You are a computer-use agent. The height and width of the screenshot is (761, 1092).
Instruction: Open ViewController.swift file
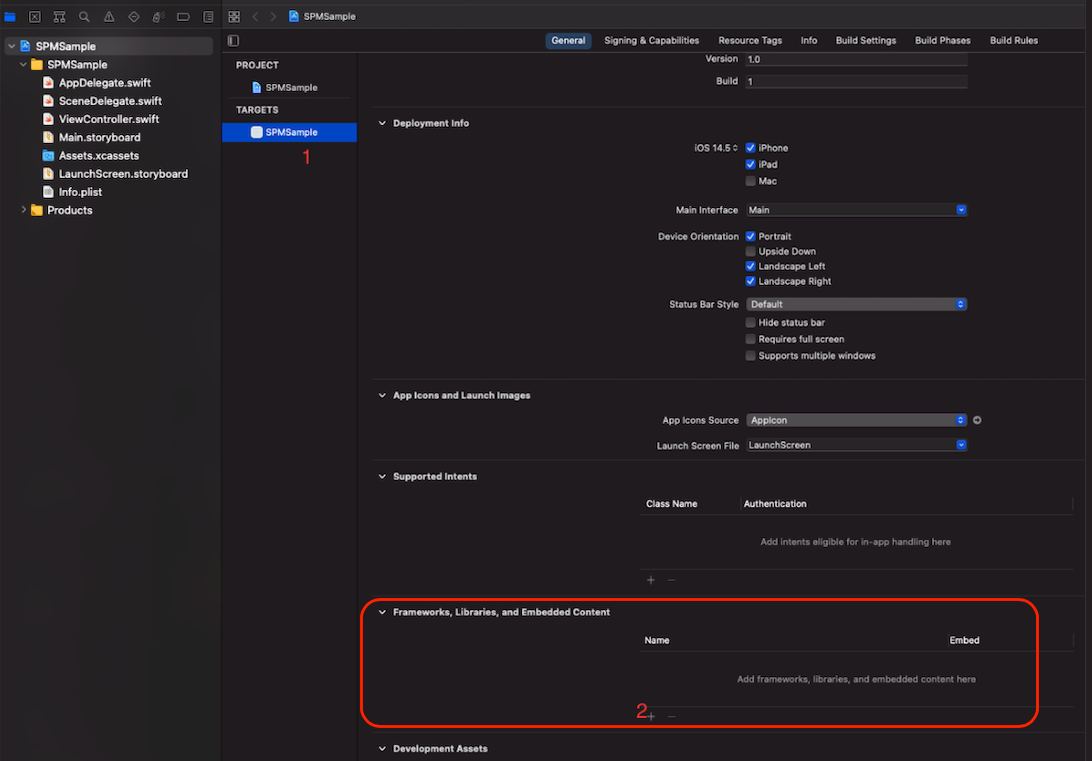[109, 119]
